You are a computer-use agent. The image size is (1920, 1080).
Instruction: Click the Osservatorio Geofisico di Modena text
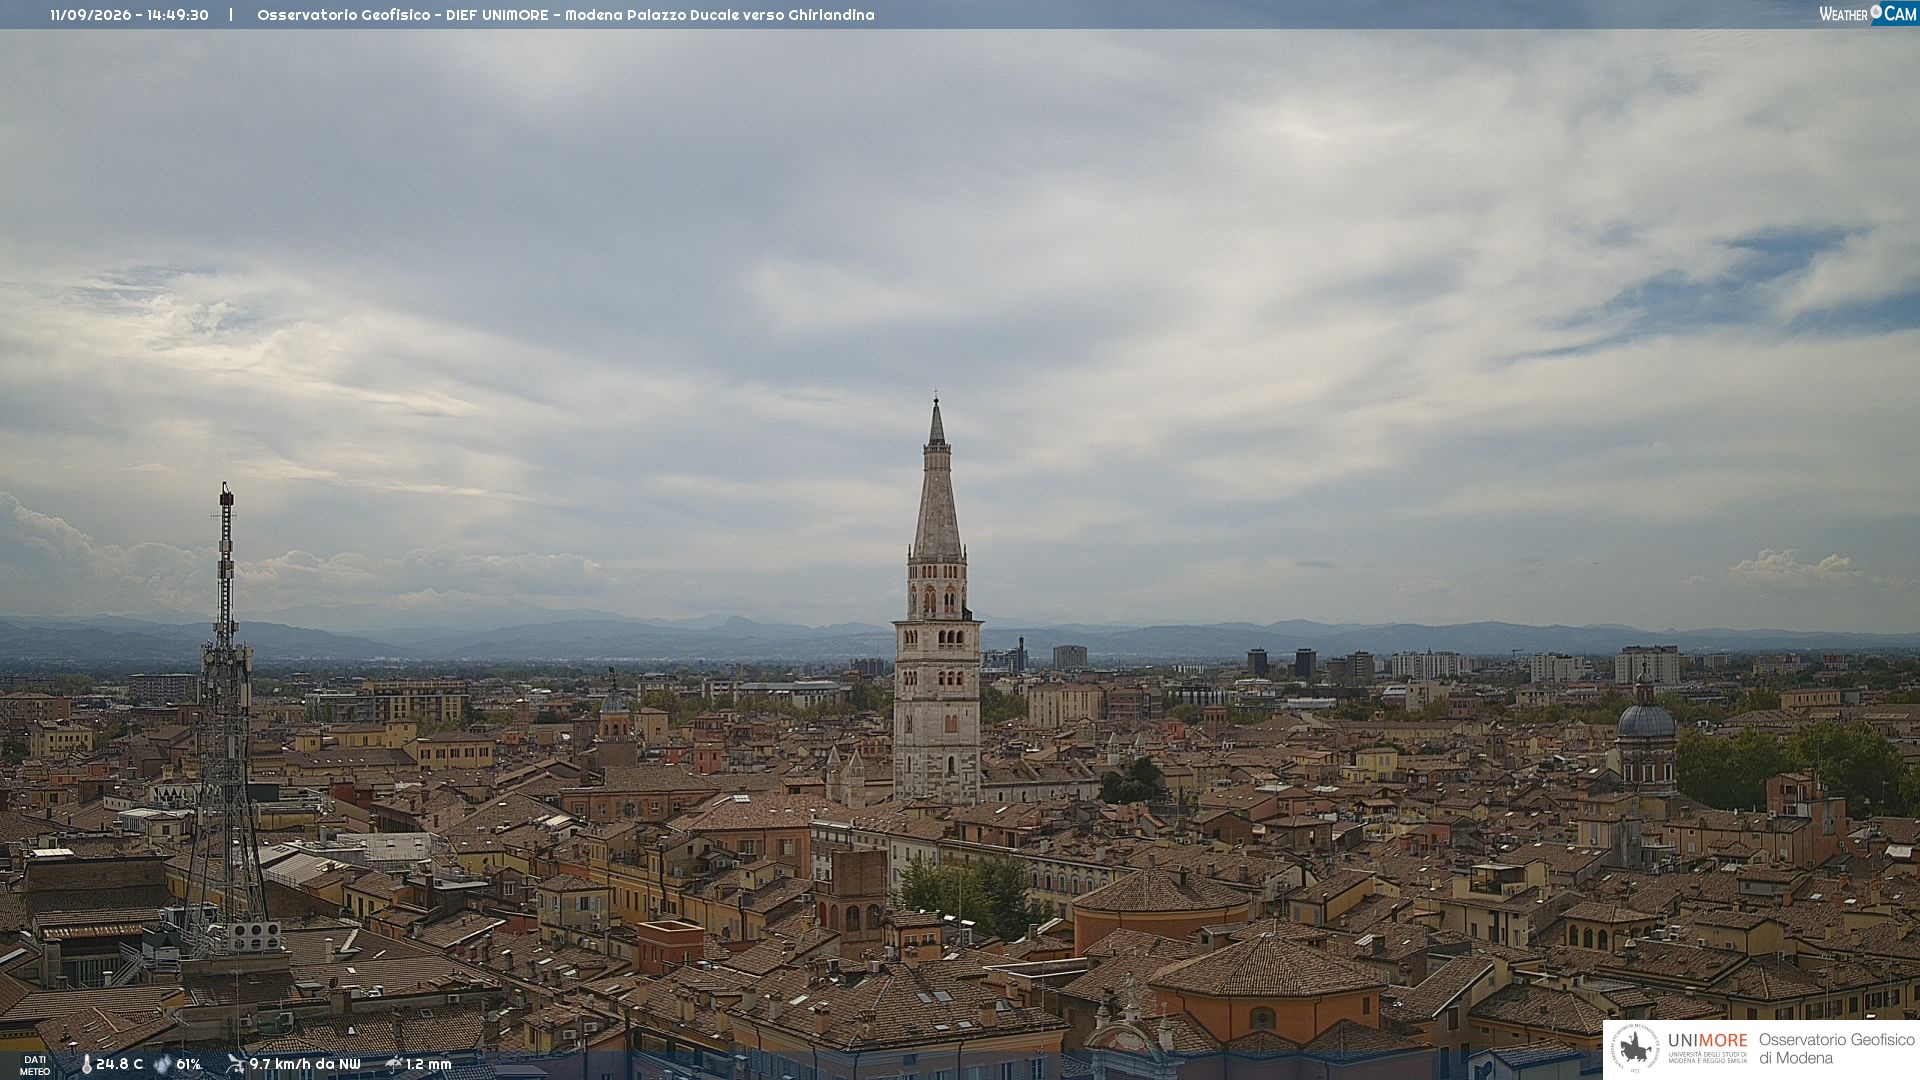(x=1836, y=1049)
